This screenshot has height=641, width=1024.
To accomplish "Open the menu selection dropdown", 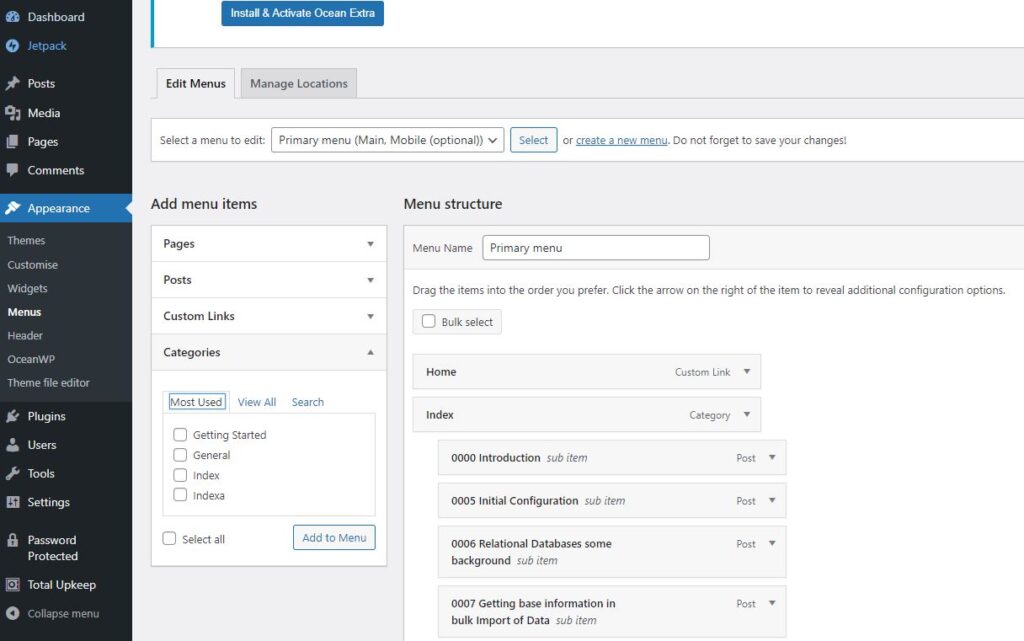I will [x=387, y=140].
